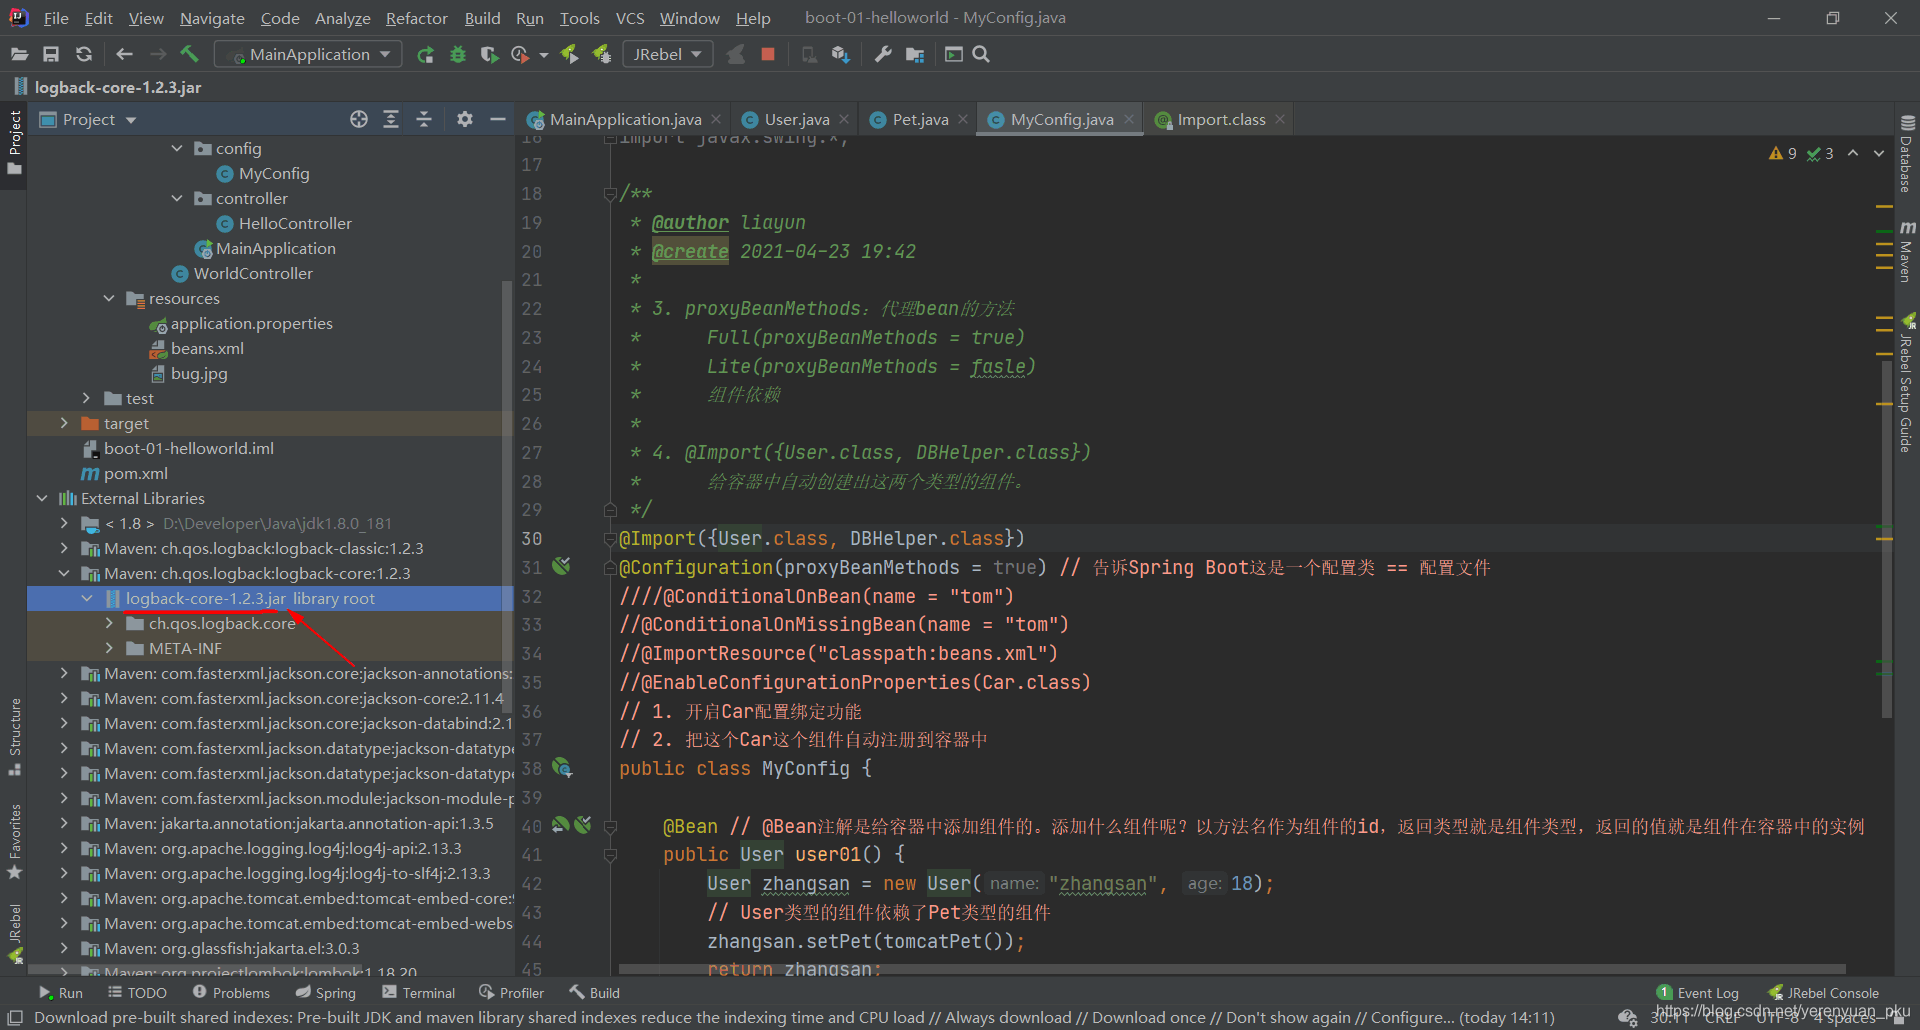Open the VCS menu
This screenshot has width=1920, height=1030.
(630, 18)
